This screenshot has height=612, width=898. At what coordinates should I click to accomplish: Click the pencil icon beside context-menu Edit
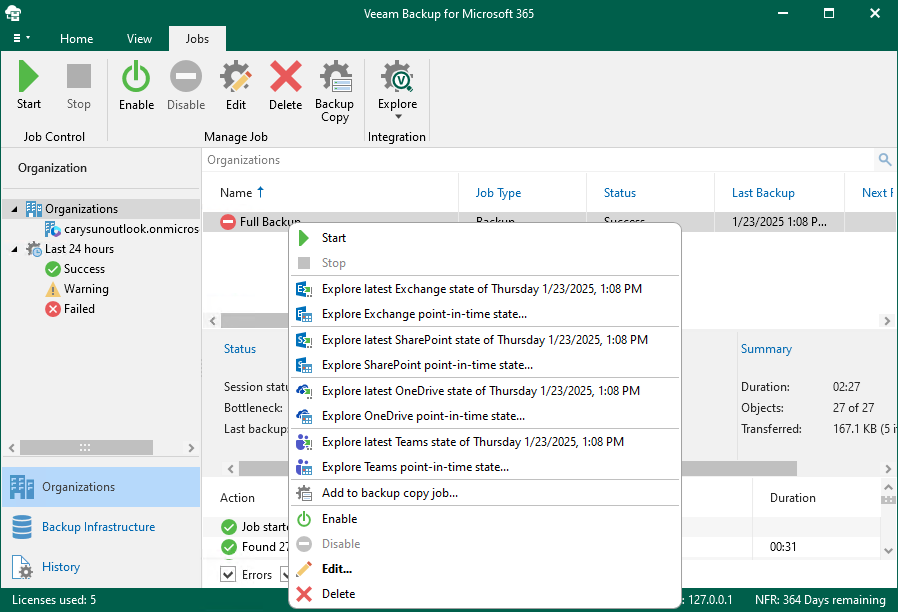pyautogui.click(x=304, y=569)
